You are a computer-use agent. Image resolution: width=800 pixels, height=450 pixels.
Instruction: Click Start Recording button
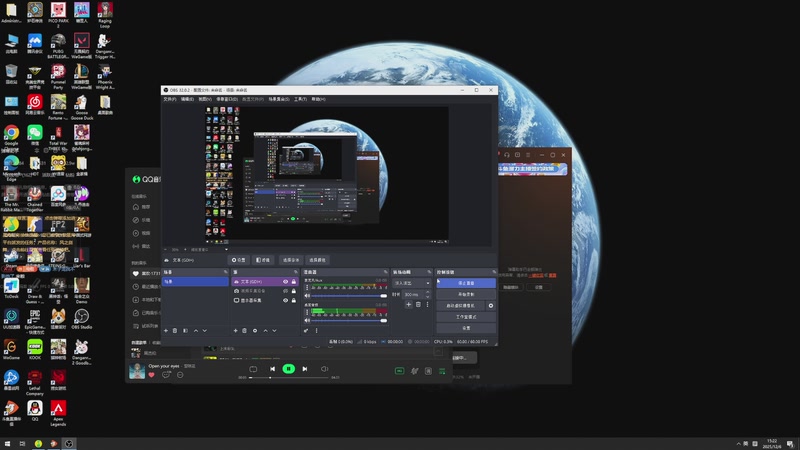pyautogui.click(x=466, y=294)
